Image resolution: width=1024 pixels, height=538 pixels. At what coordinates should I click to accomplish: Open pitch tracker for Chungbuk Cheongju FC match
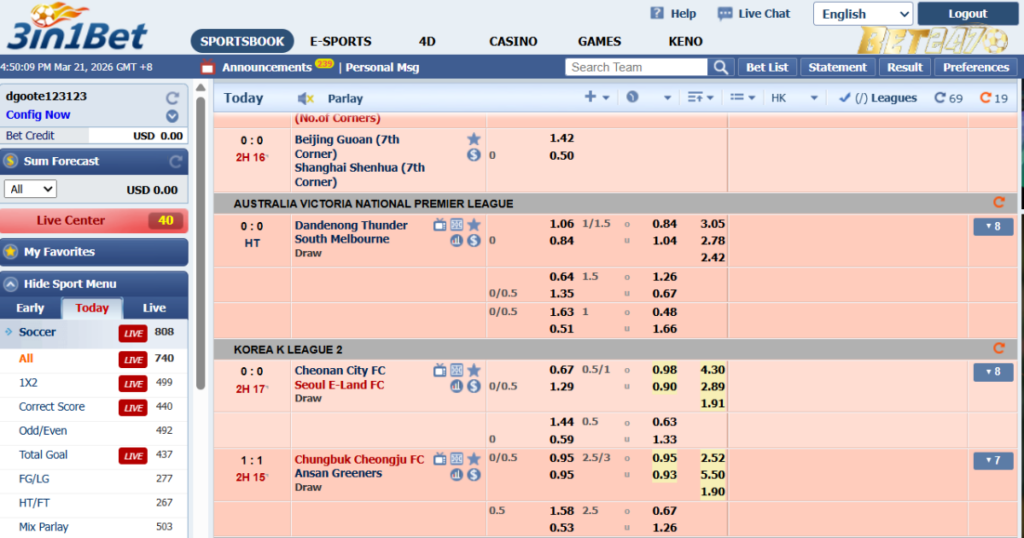[x=456, y=460]
